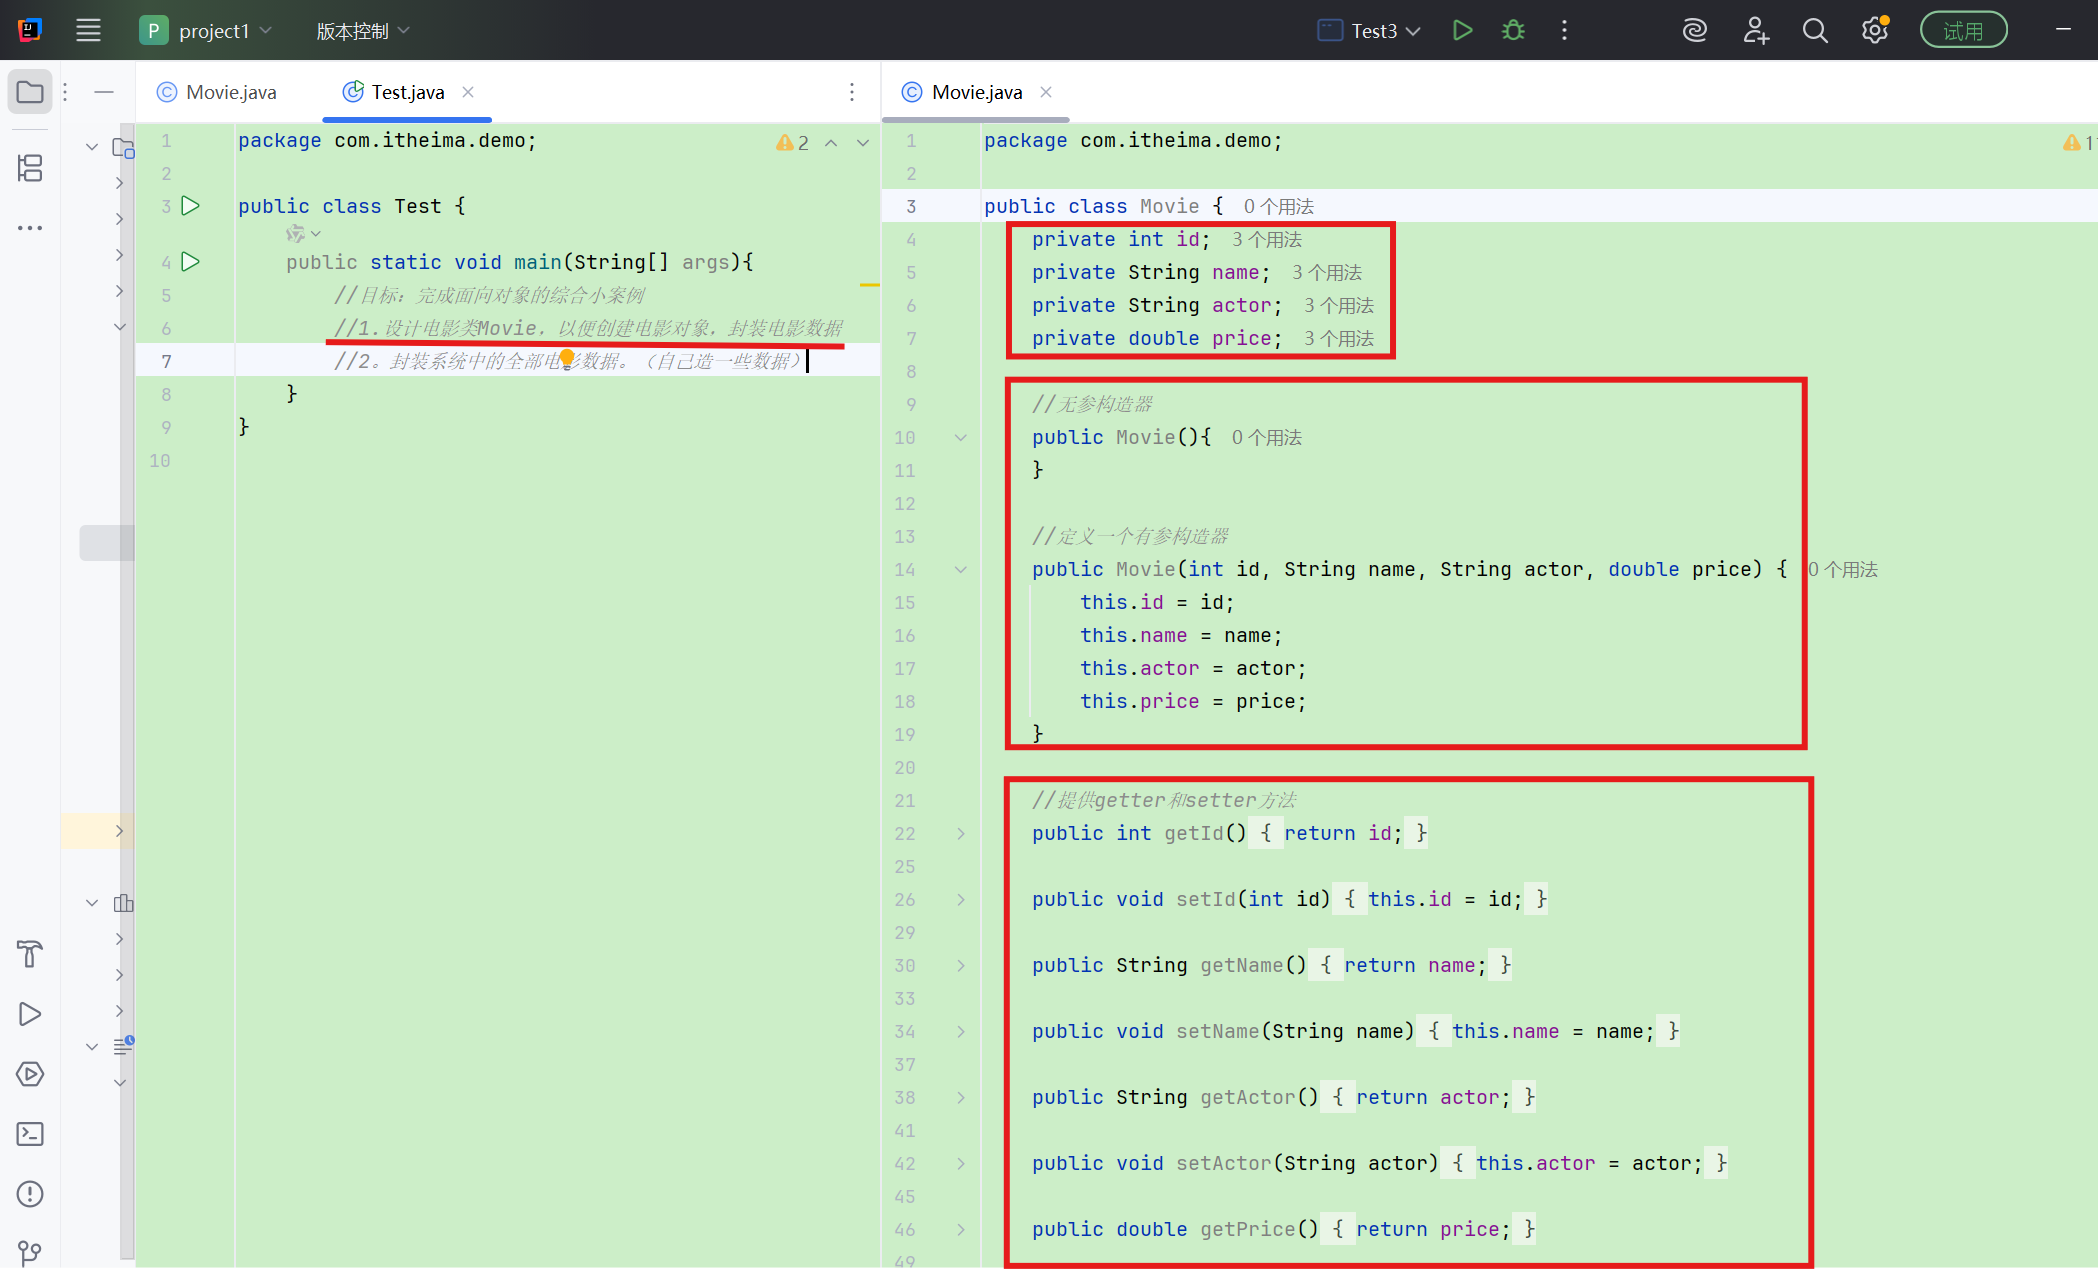Click the 试用 trial button
The image size is (2098, 1269).
(x=1963, y=31)
